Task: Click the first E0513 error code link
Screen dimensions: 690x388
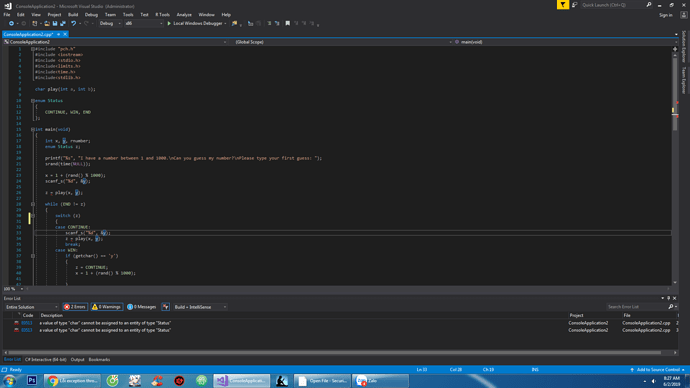Action: click(26, 323)
